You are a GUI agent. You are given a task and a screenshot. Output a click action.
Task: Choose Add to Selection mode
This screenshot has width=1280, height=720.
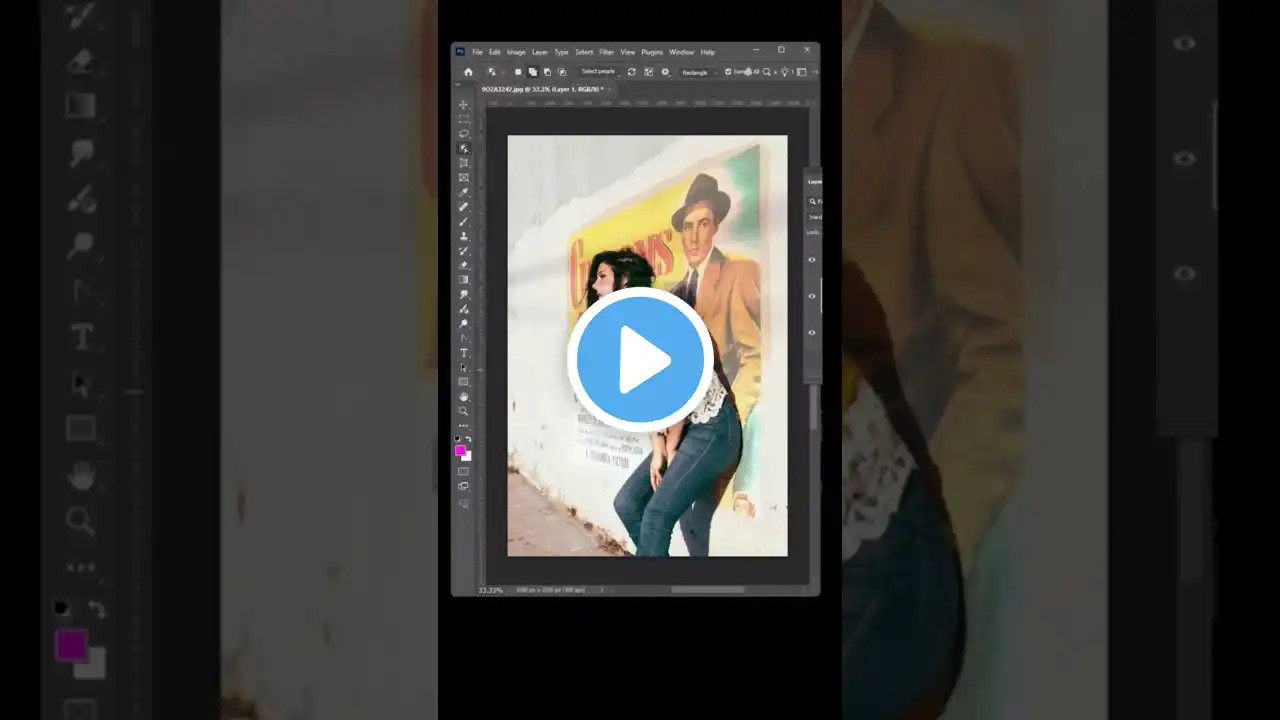[x=532, y=72]
